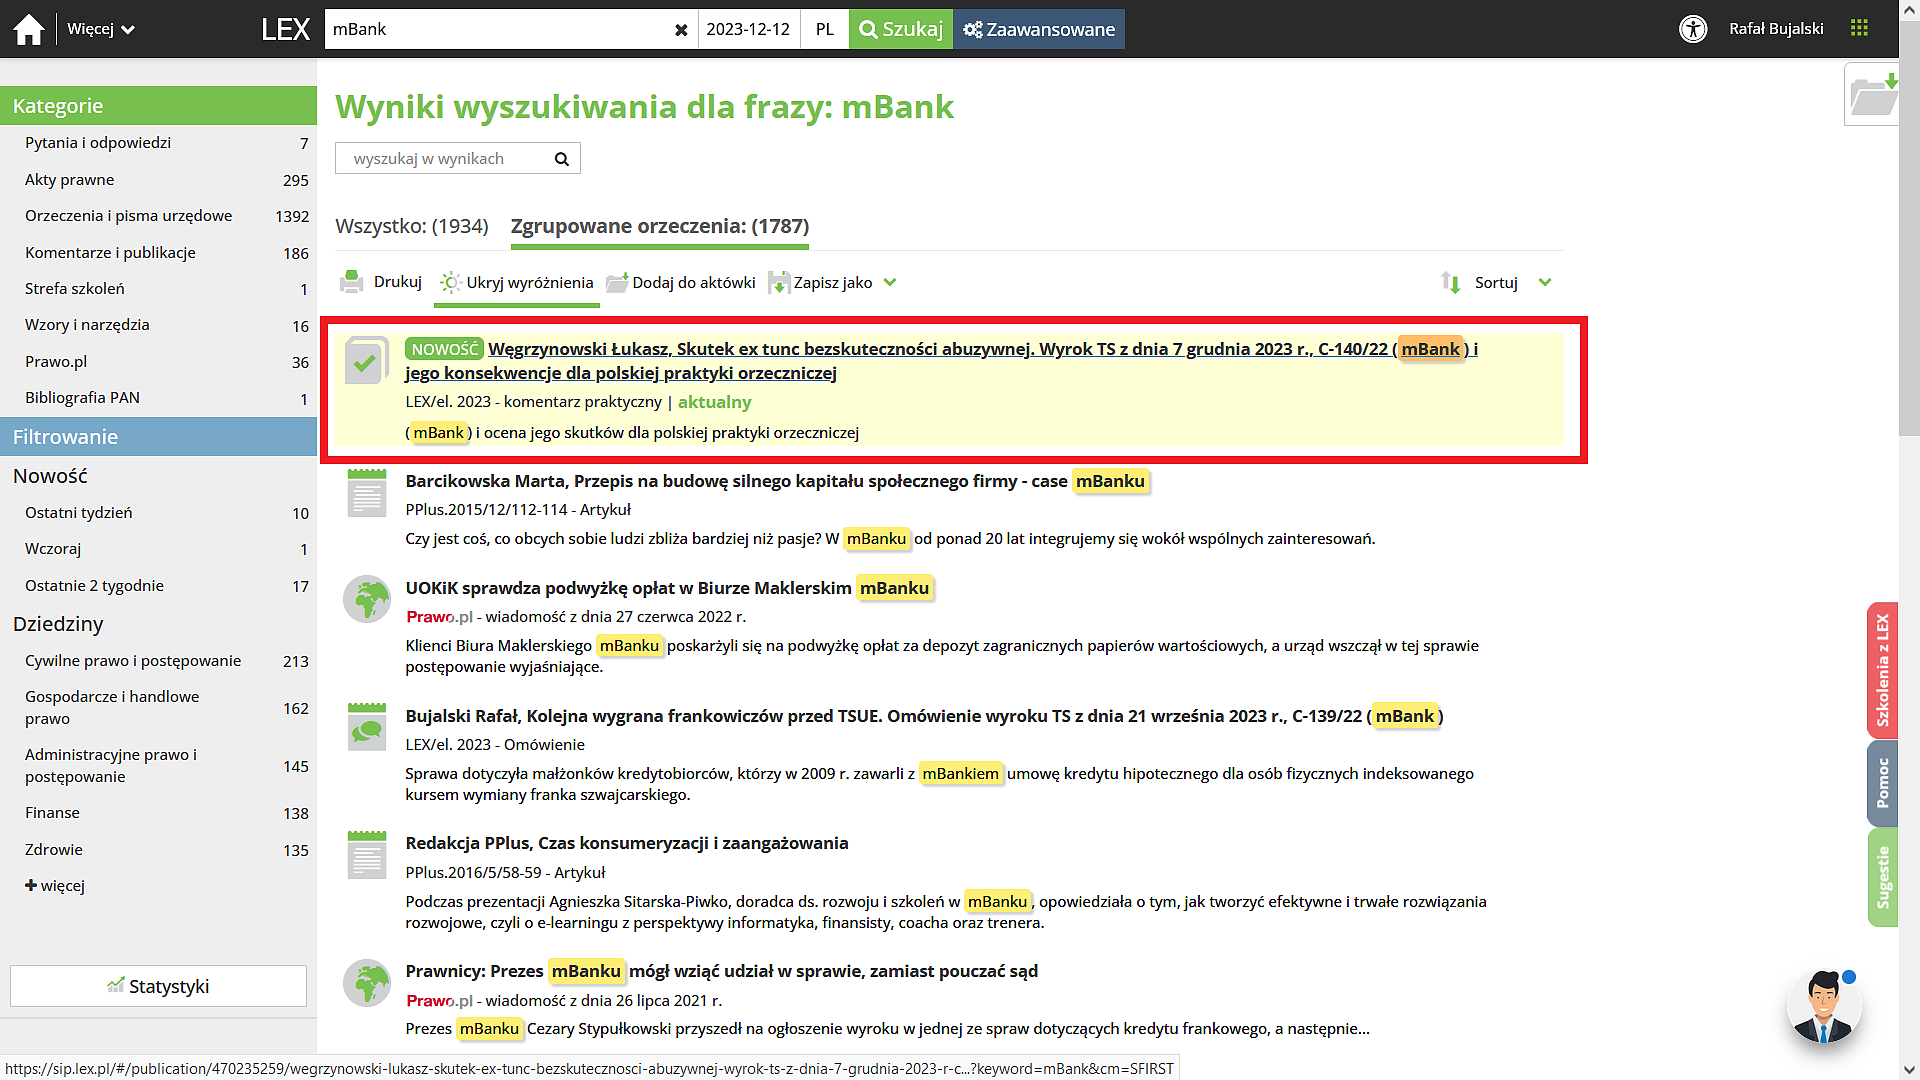1920x1080 pixels.
Task: Click the Filtrowanie panel header
Action: pyautogui.click(x=158, y=437)
